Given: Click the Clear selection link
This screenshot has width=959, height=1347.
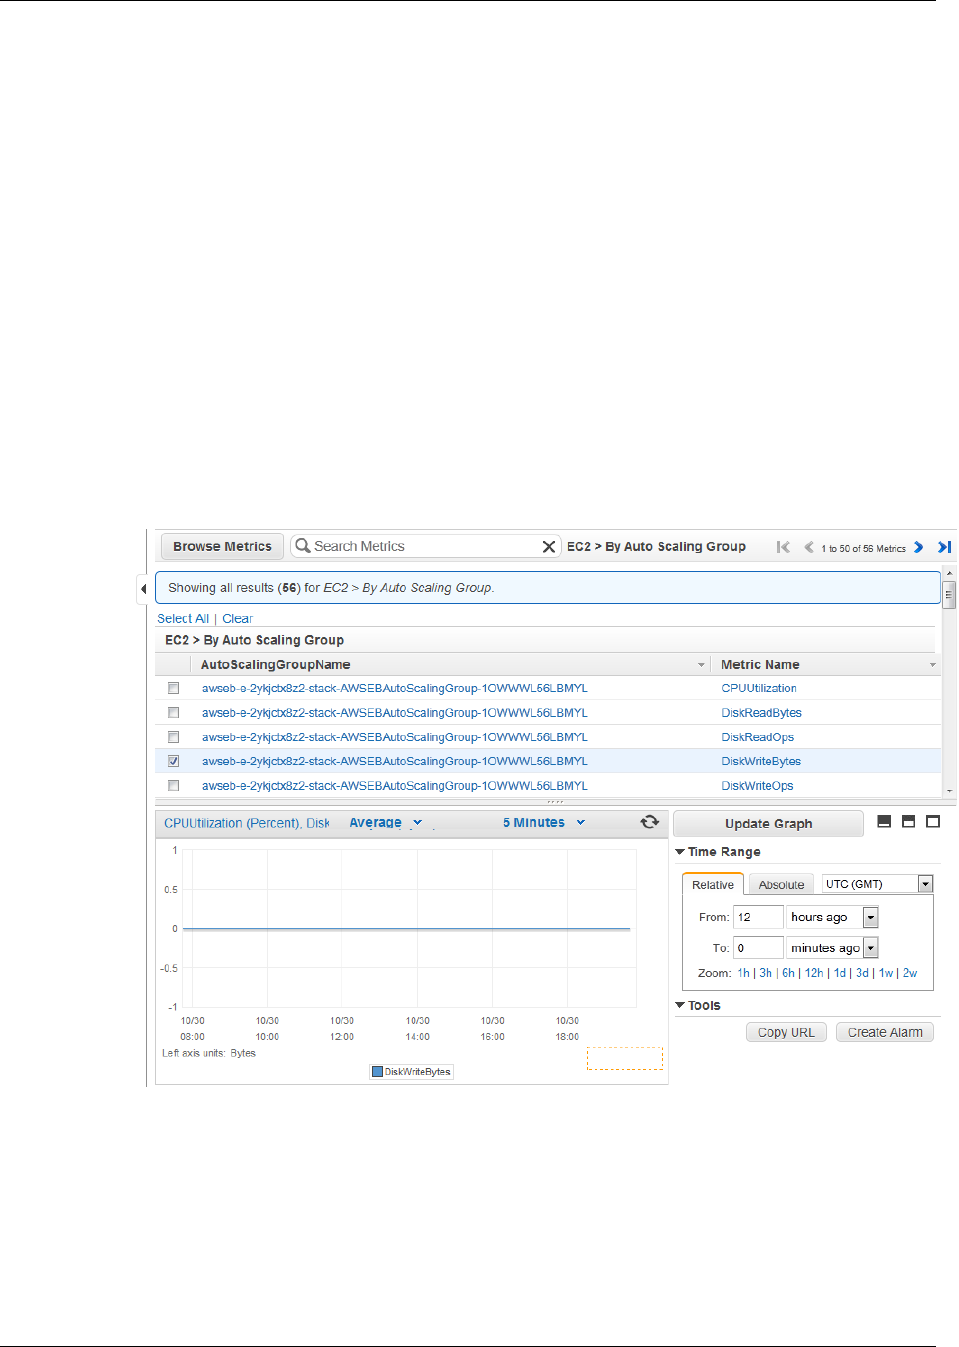Looking at the screenshot, I should 237,619.
